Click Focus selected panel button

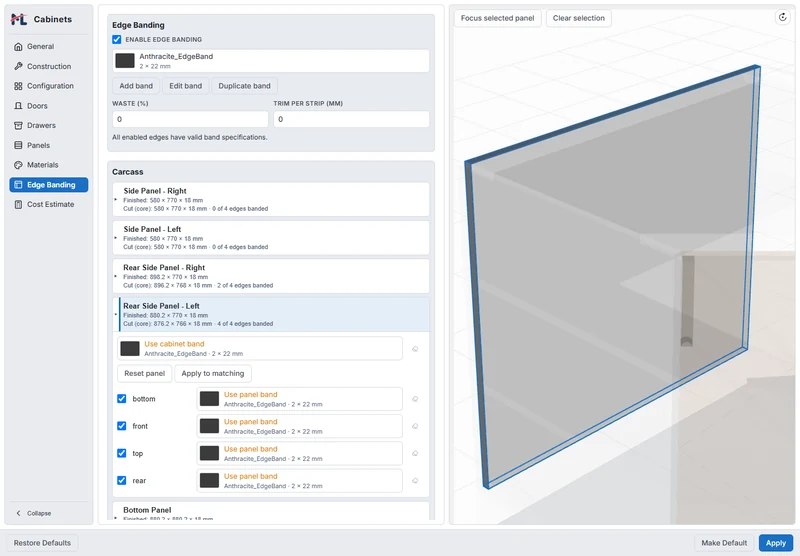[497, 18]
